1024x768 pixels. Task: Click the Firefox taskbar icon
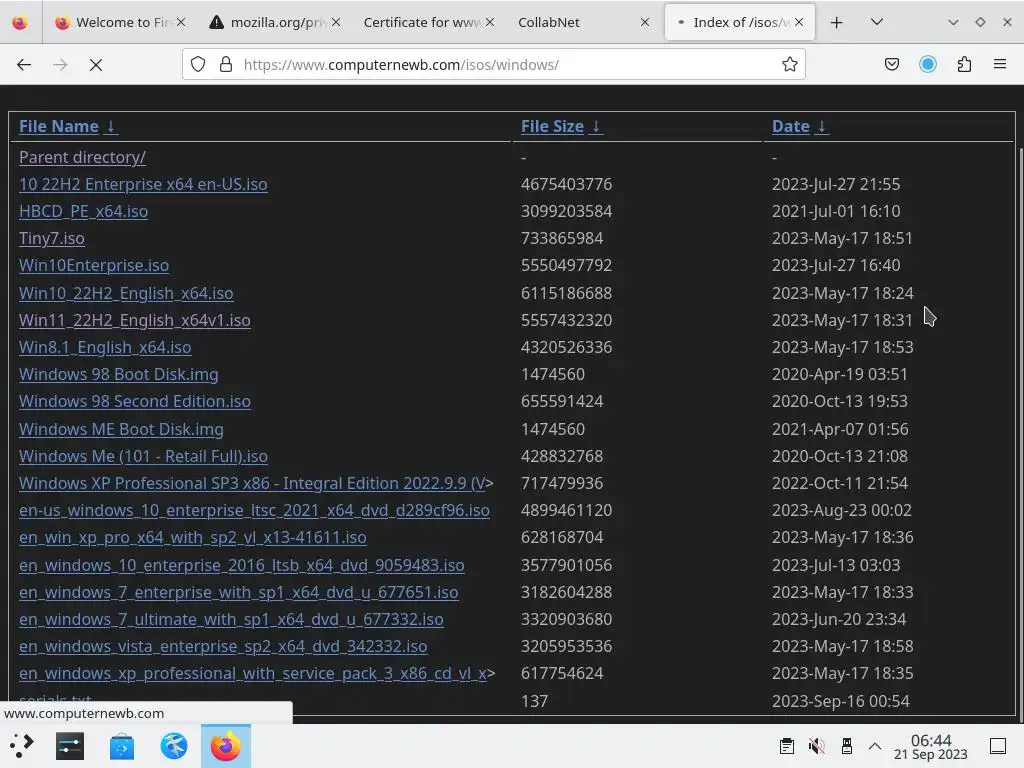225,746
